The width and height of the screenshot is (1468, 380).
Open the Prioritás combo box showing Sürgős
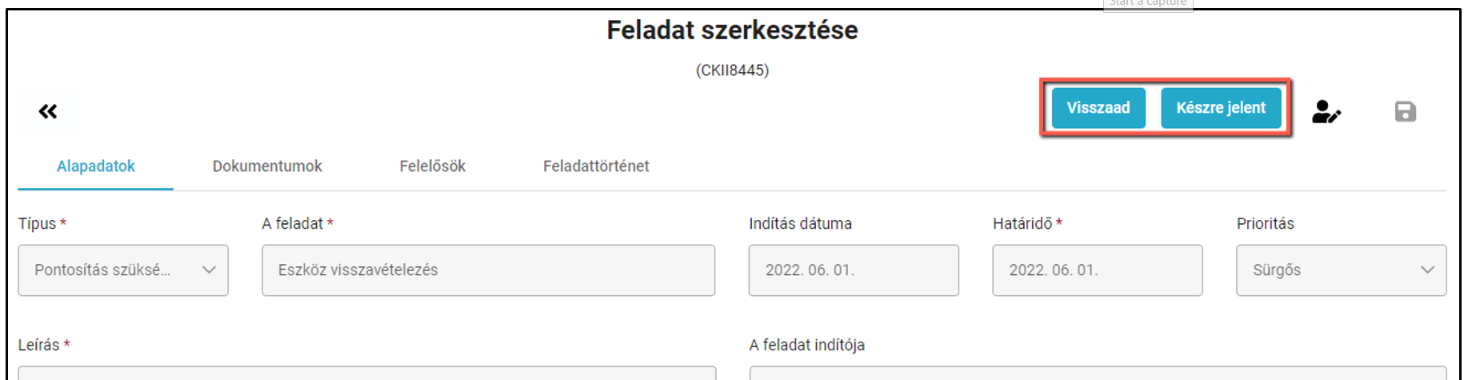coord(1341,270)
